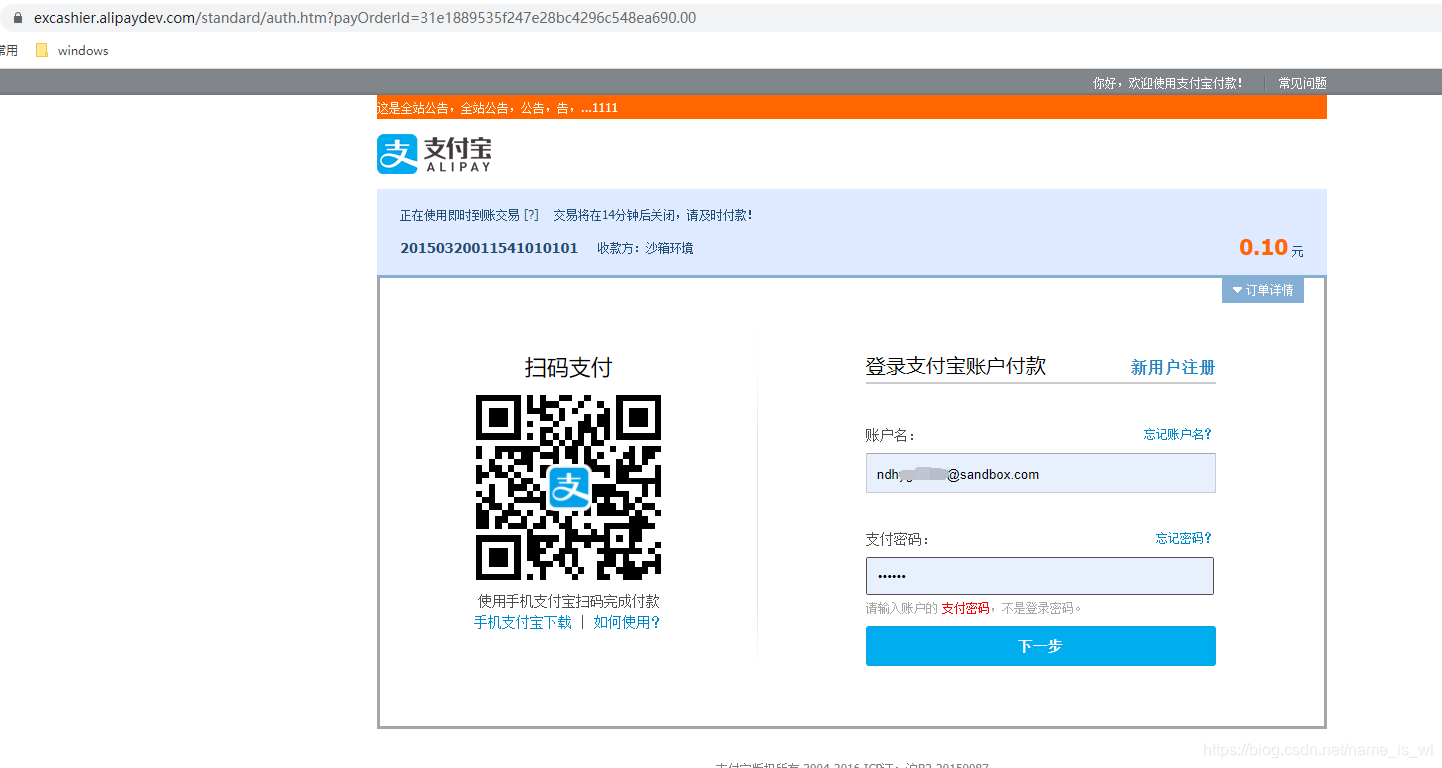The width and height of the screenshot is (1442, 768).
Task: Click the 扫码支付 heading
Action: [568, 367]
